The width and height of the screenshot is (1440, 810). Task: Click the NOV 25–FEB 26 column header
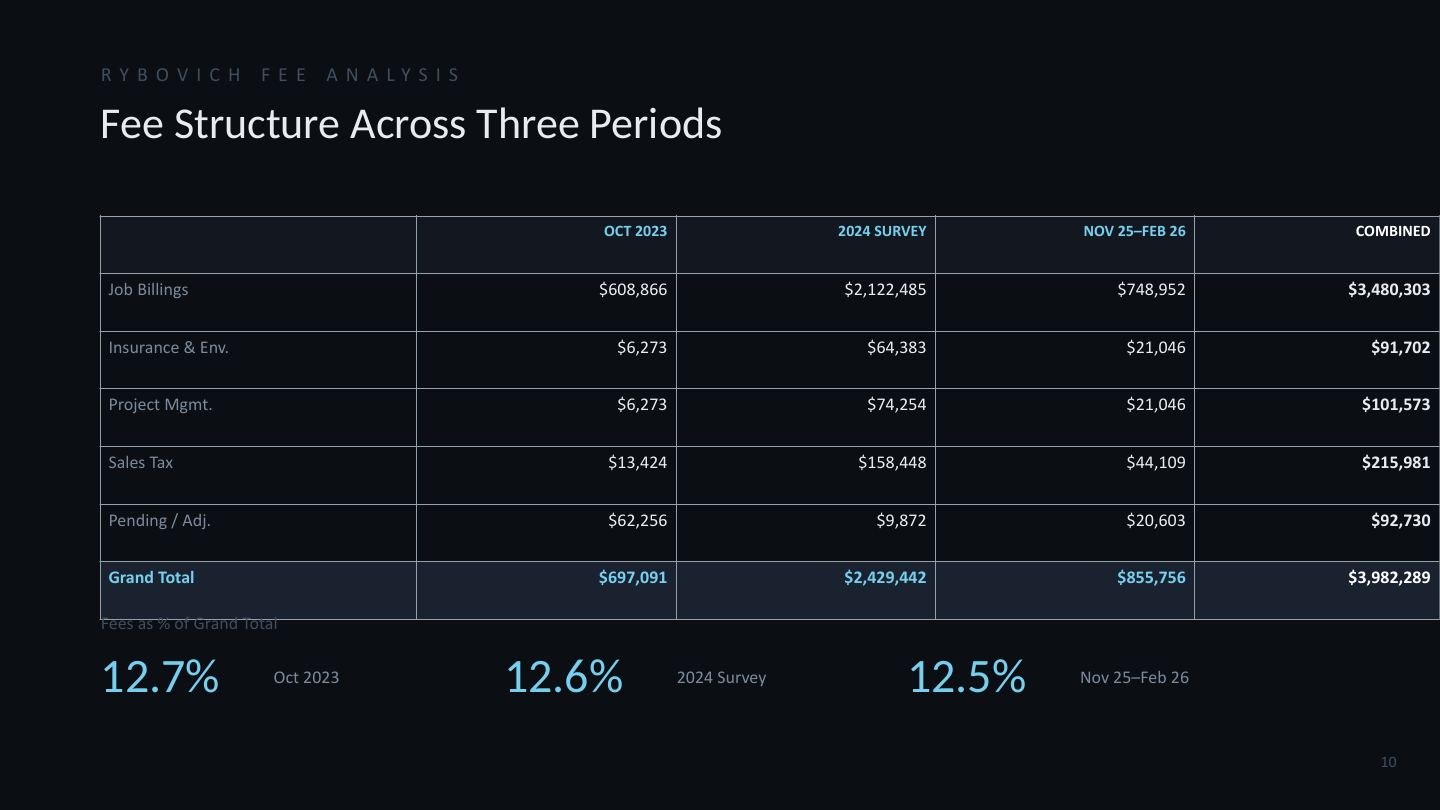click(1134, 231)
